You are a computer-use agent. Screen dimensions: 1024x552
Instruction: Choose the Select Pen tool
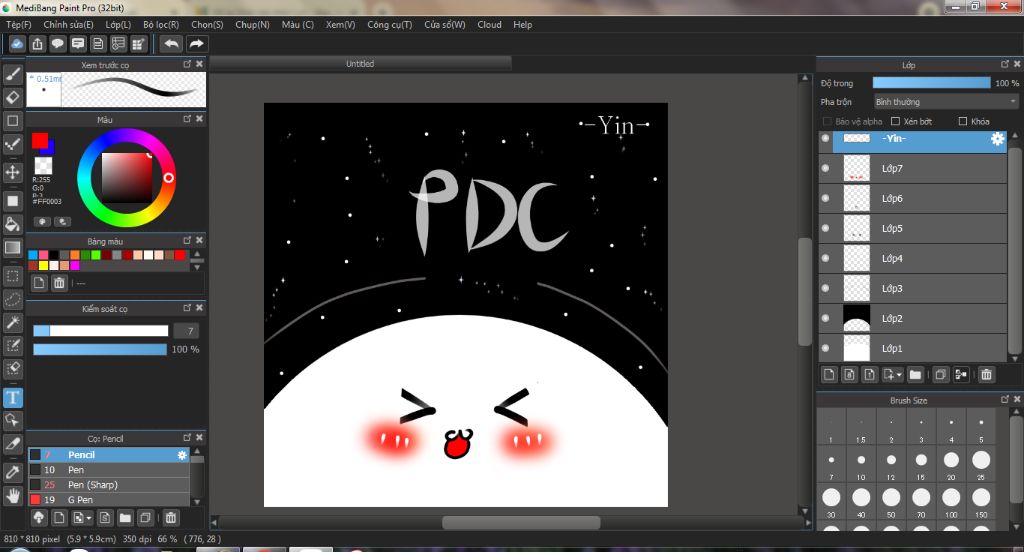(x=12, y=346)
